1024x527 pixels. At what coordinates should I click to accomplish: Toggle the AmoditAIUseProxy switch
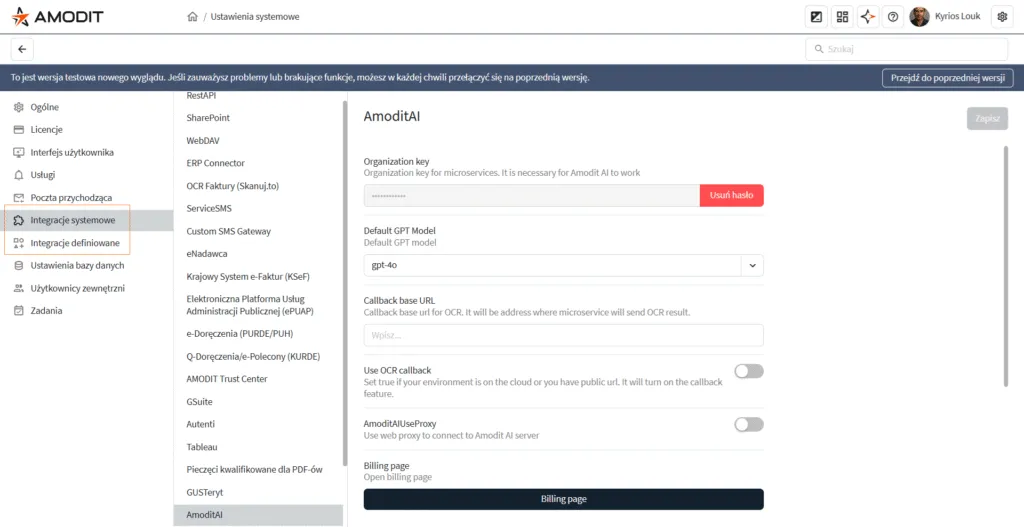coord(749,425)
